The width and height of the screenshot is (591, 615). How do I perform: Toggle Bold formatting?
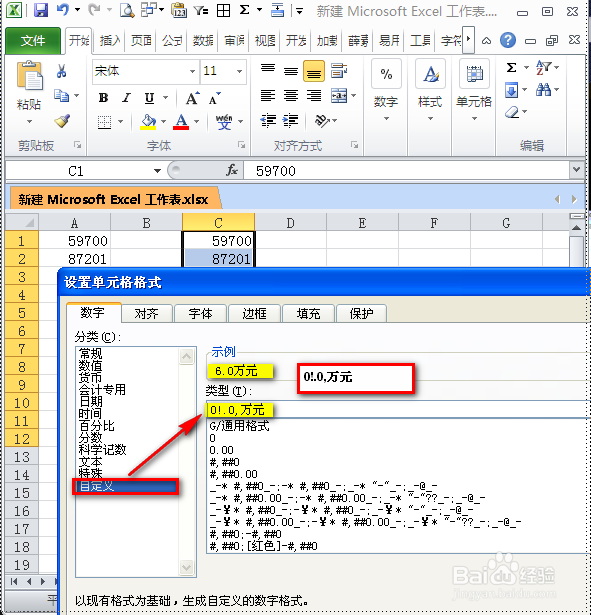coord(104,98)
